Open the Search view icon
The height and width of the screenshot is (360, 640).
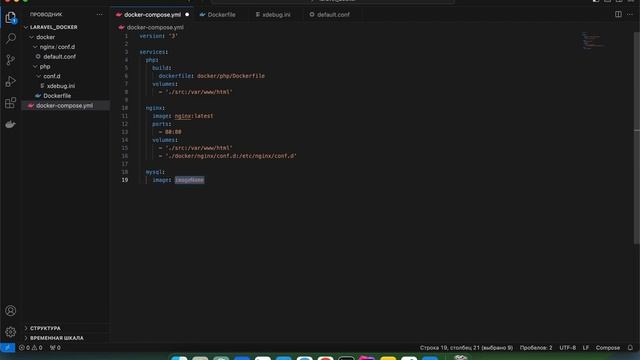pyautogui.click(x=11, y=39)
